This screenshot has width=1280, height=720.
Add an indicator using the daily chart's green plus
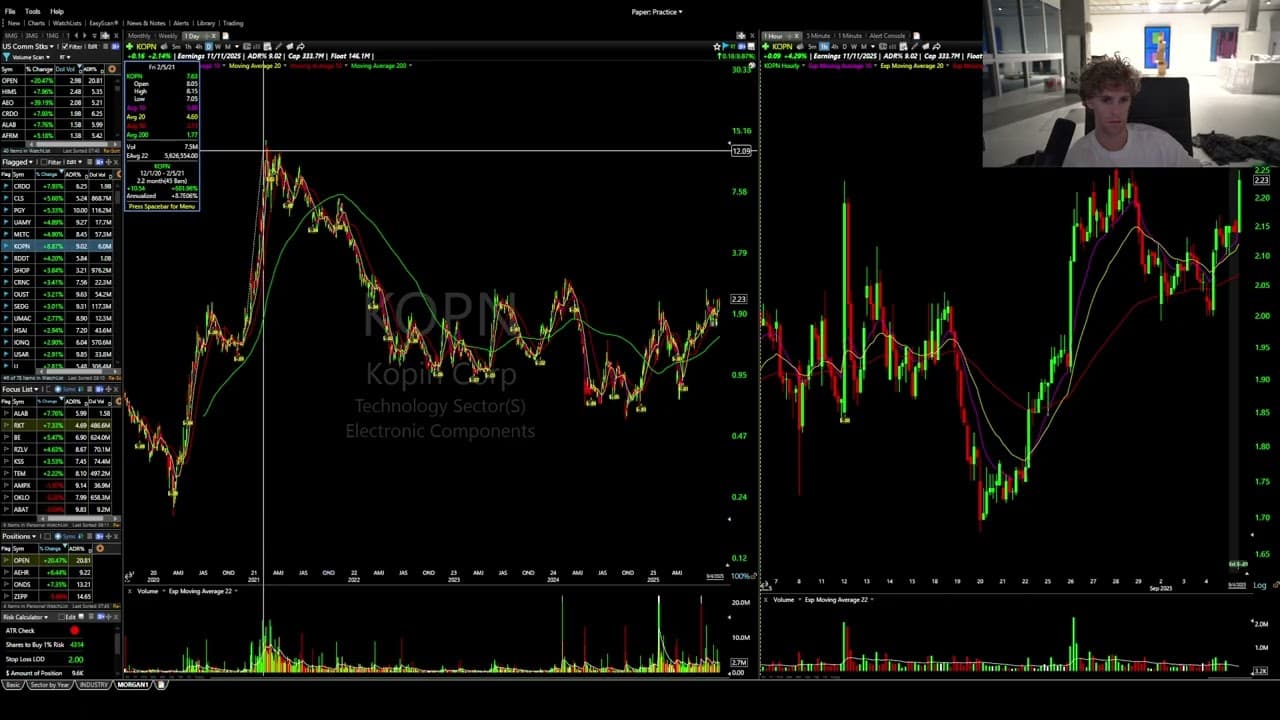(129, 46)
